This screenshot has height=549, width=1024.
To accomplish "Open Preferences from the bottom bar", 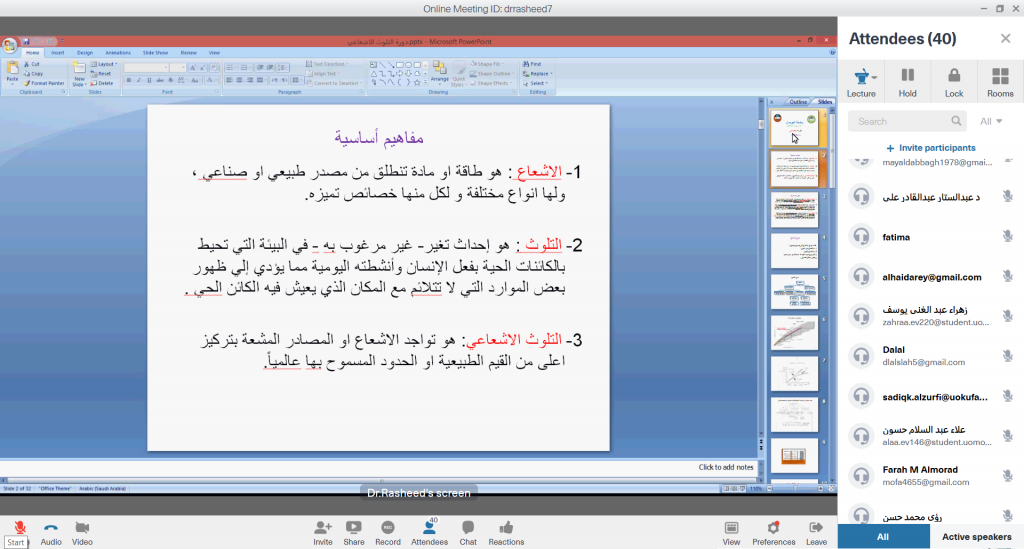I will pyautogui.click(x=773, y=527).
